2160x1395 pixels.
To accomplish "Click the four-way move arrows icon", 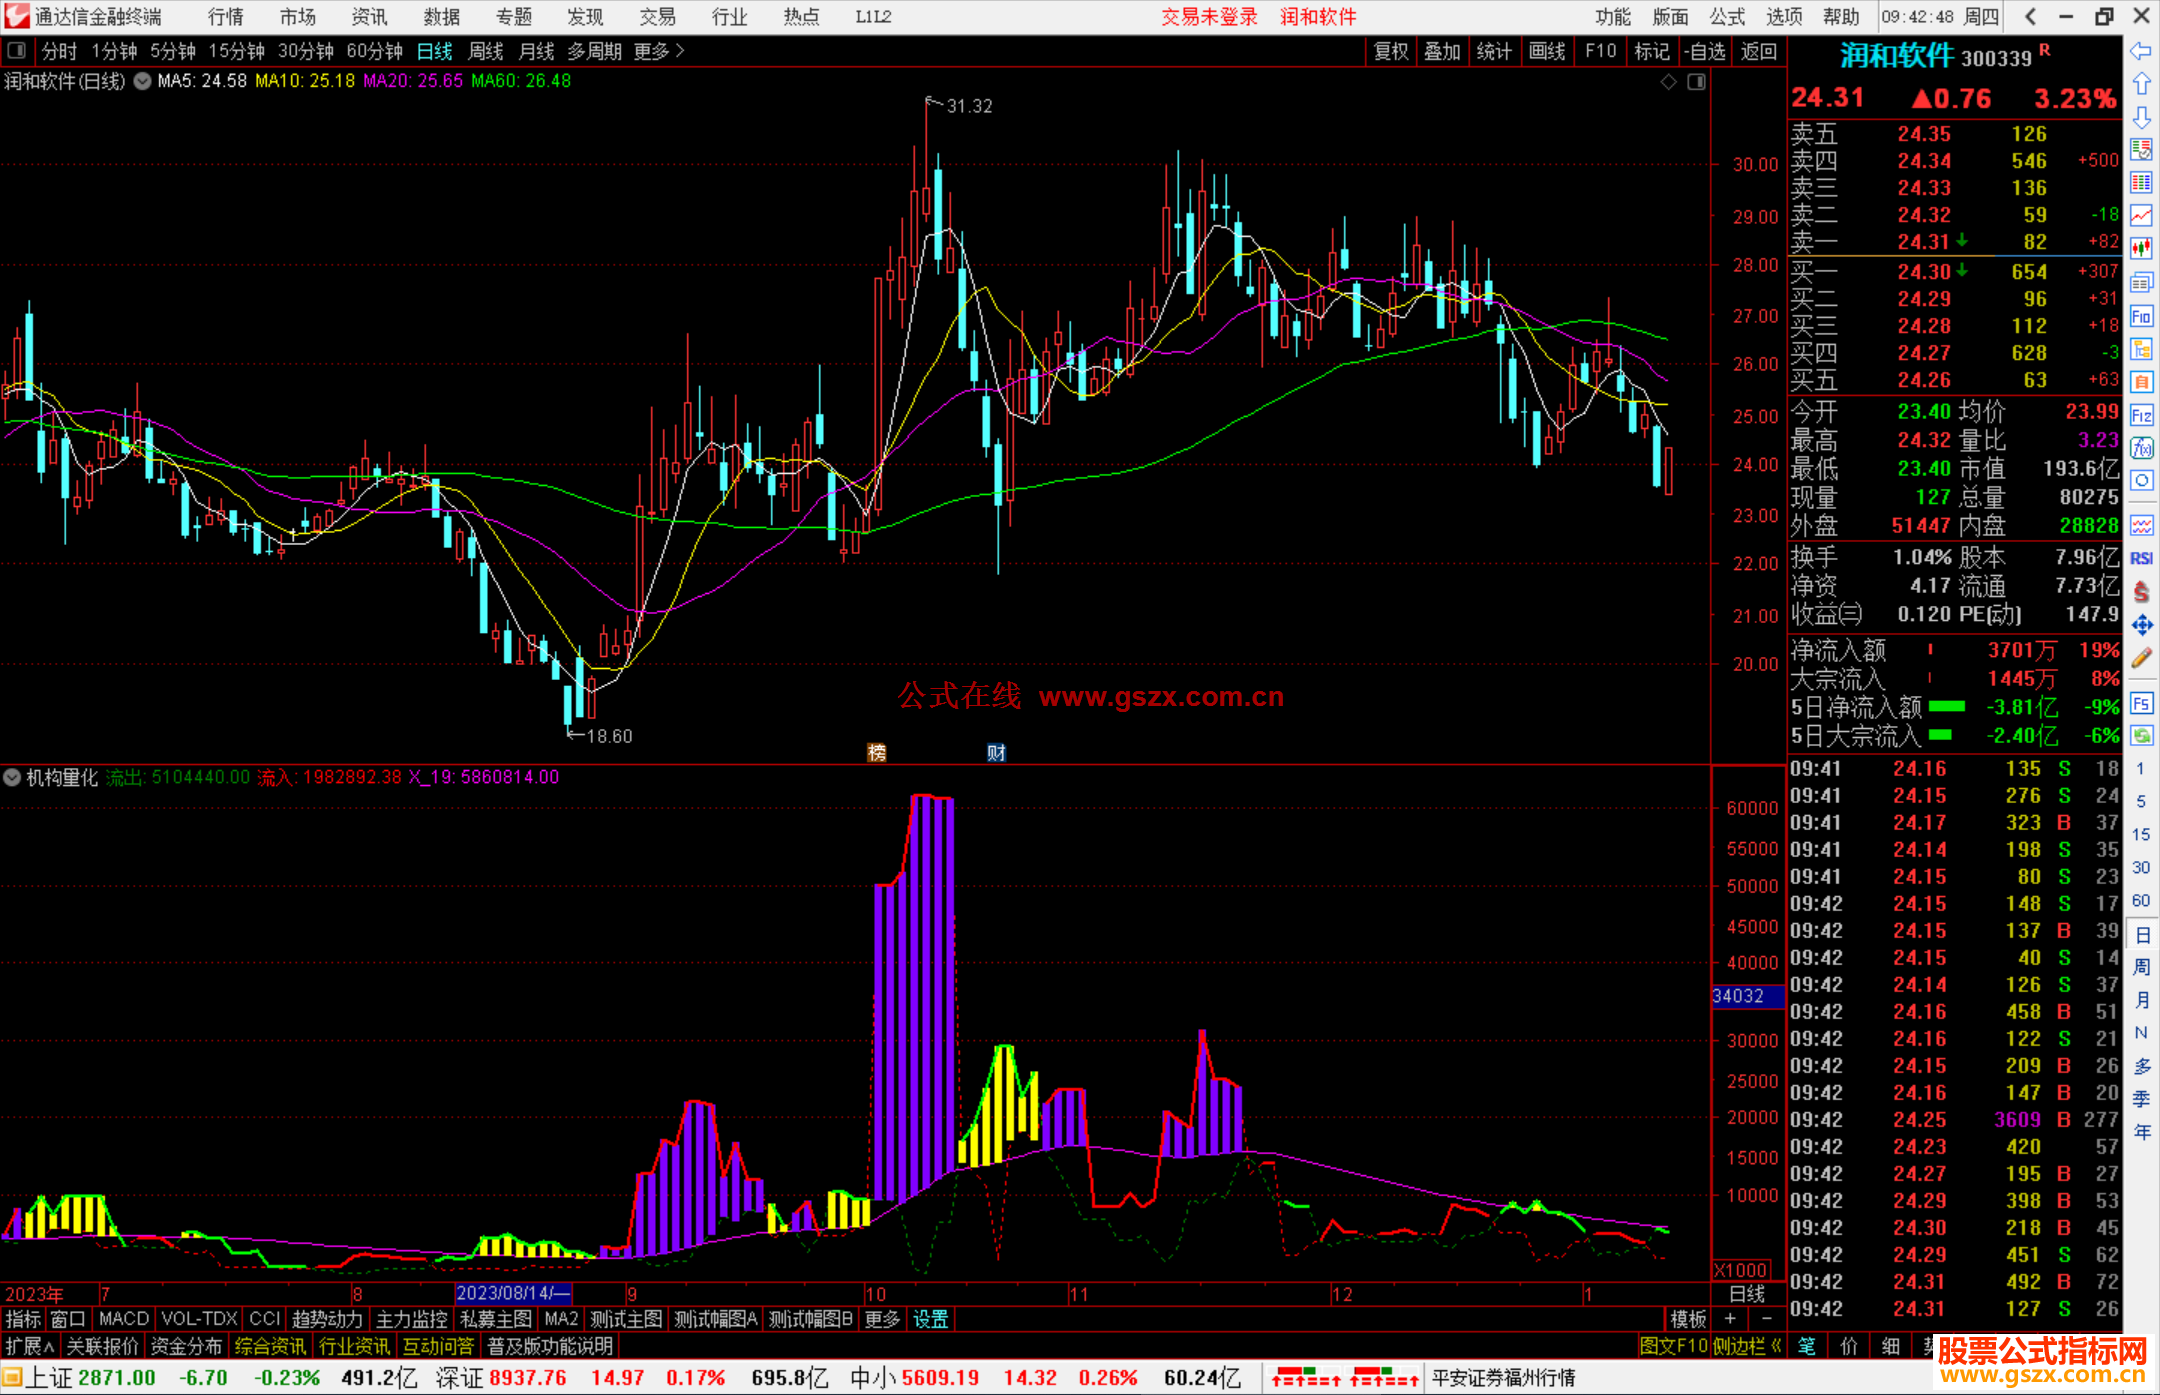I will [2141, 625].
